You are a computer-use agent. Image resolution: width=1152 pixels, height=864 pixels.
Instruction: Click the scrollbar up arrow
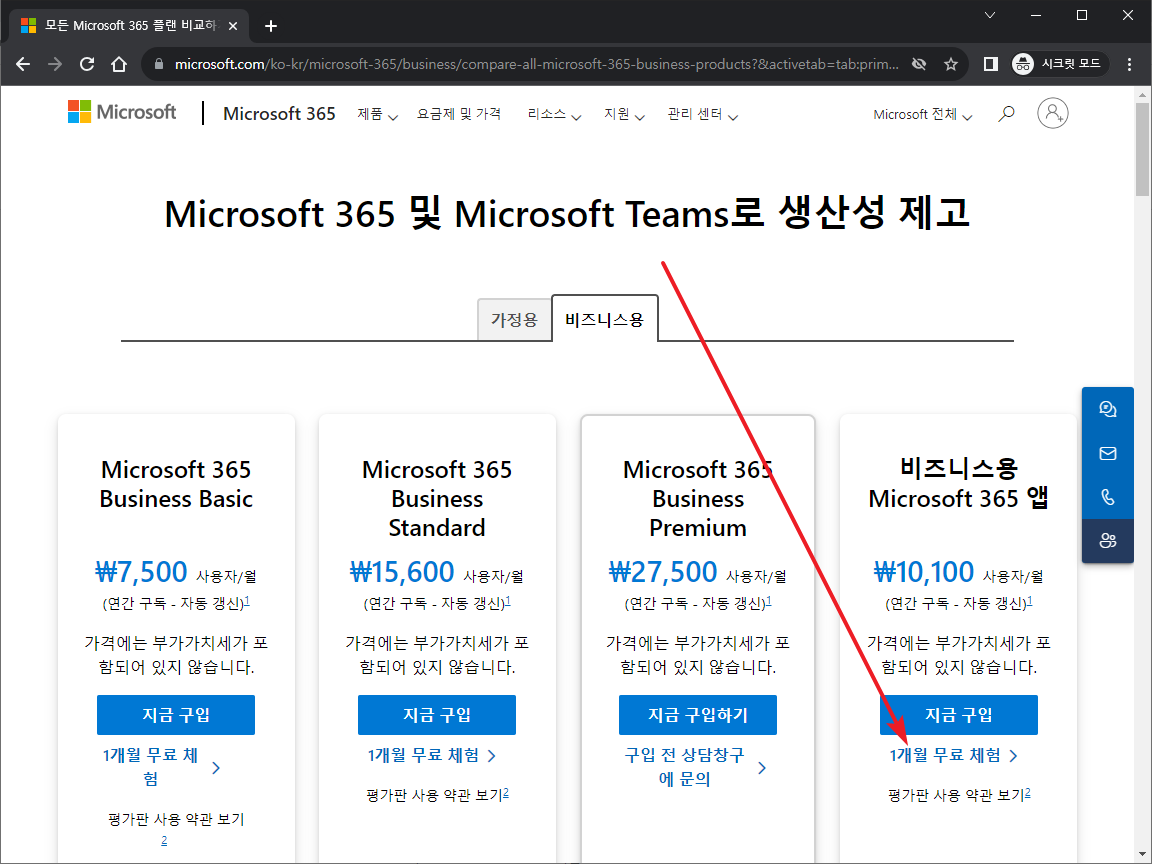pos(1142,94)
